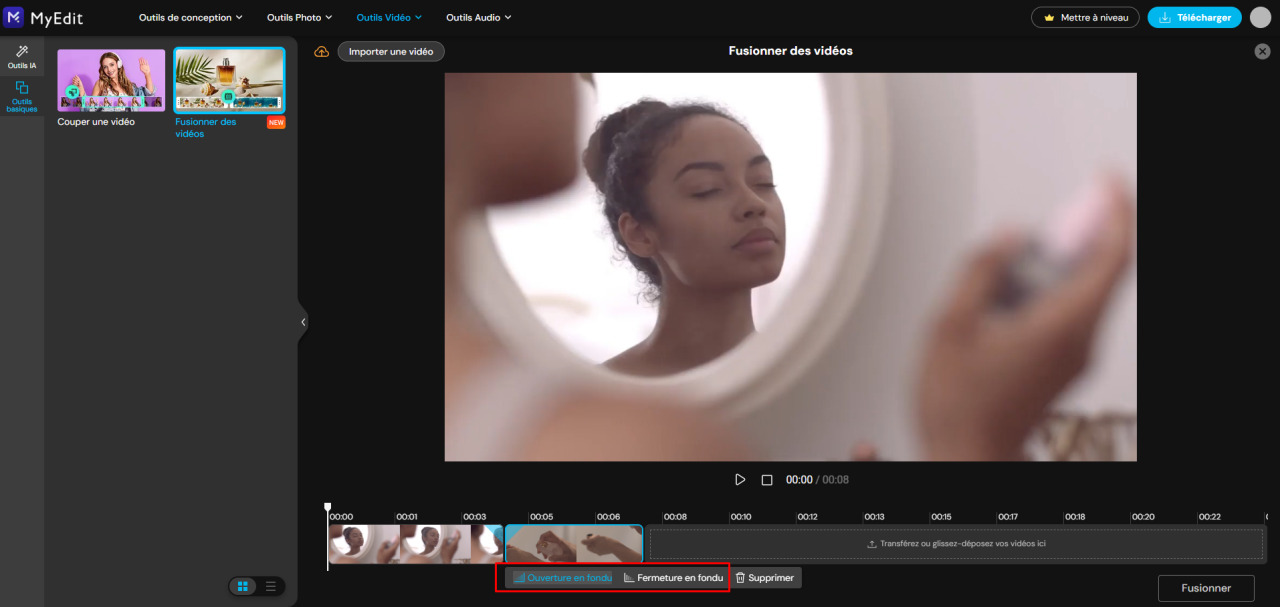Apply Ouverture en fondu

point(562,578)
